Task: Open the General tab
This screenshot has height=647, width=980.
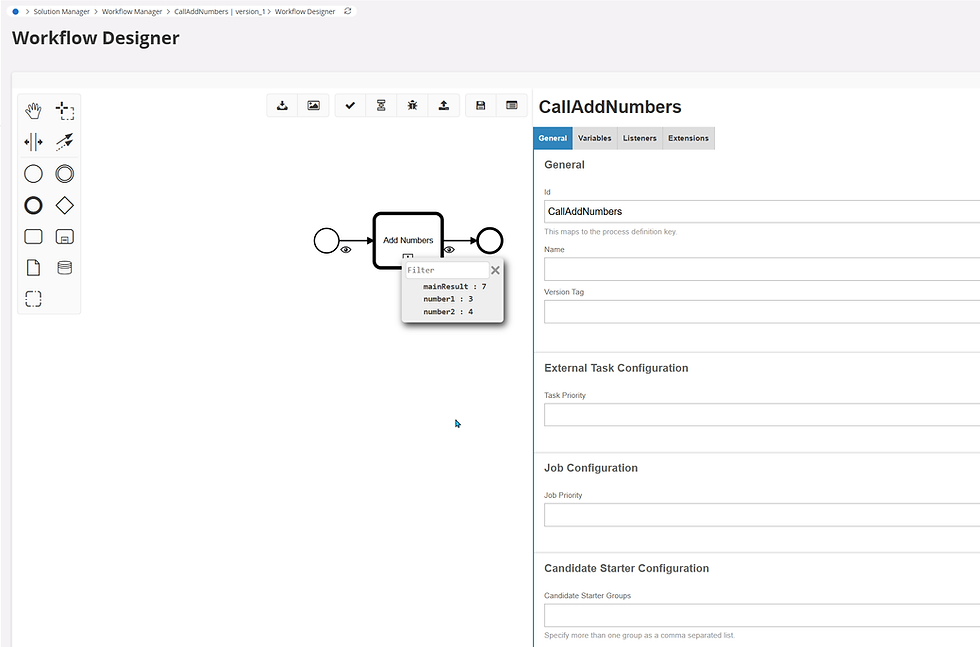Action: [553, 138]
